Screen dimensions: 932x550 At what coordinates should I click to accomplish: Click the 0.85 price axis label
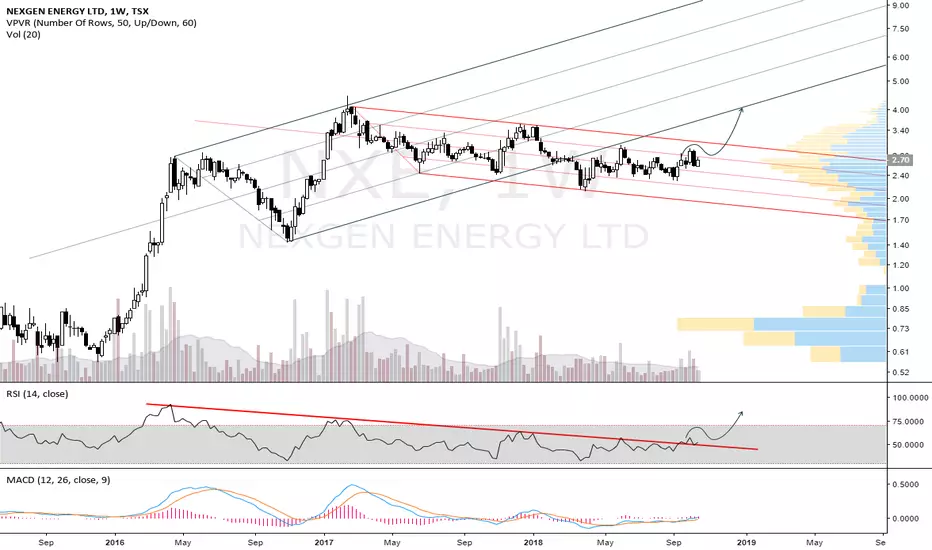900,309
